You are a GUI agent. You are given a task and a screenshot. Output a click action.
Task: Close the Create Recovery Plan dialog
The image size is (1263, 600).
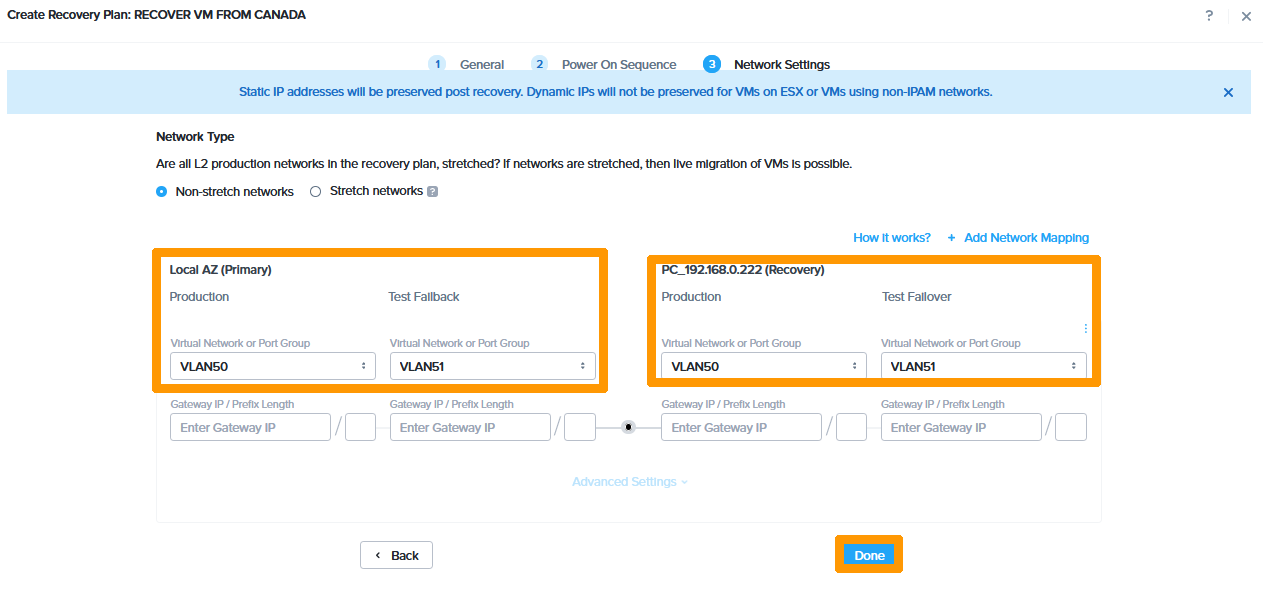(1246, 16)
